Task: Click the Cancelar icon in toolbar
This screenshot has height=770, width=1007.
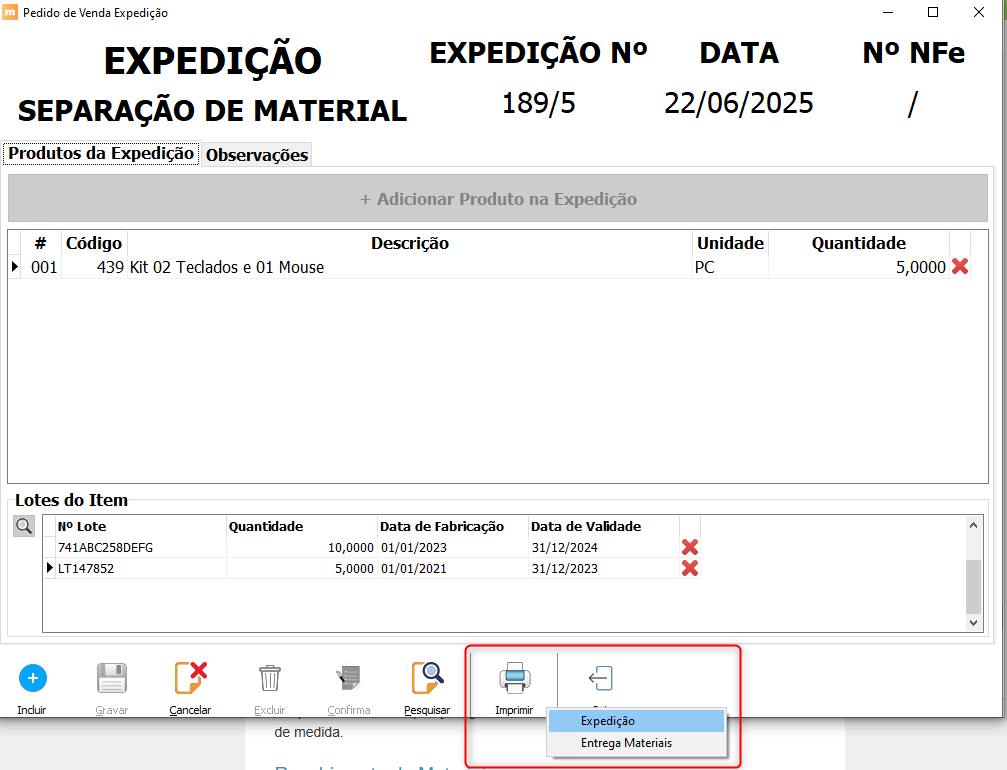Action: point(190,678)
